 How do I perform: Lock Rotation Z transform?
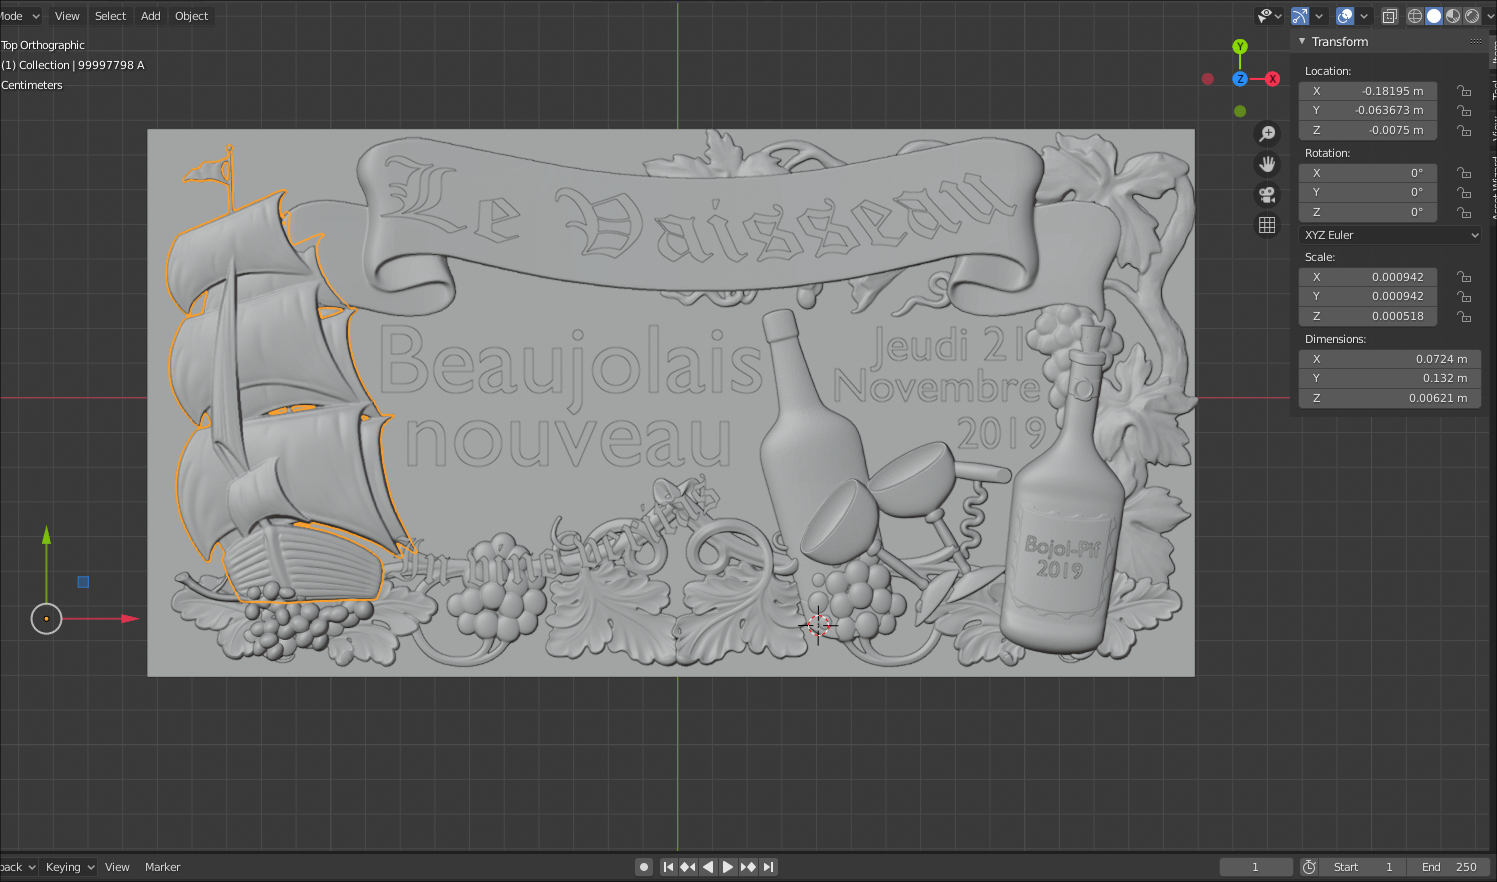(x=1464, y=213)
